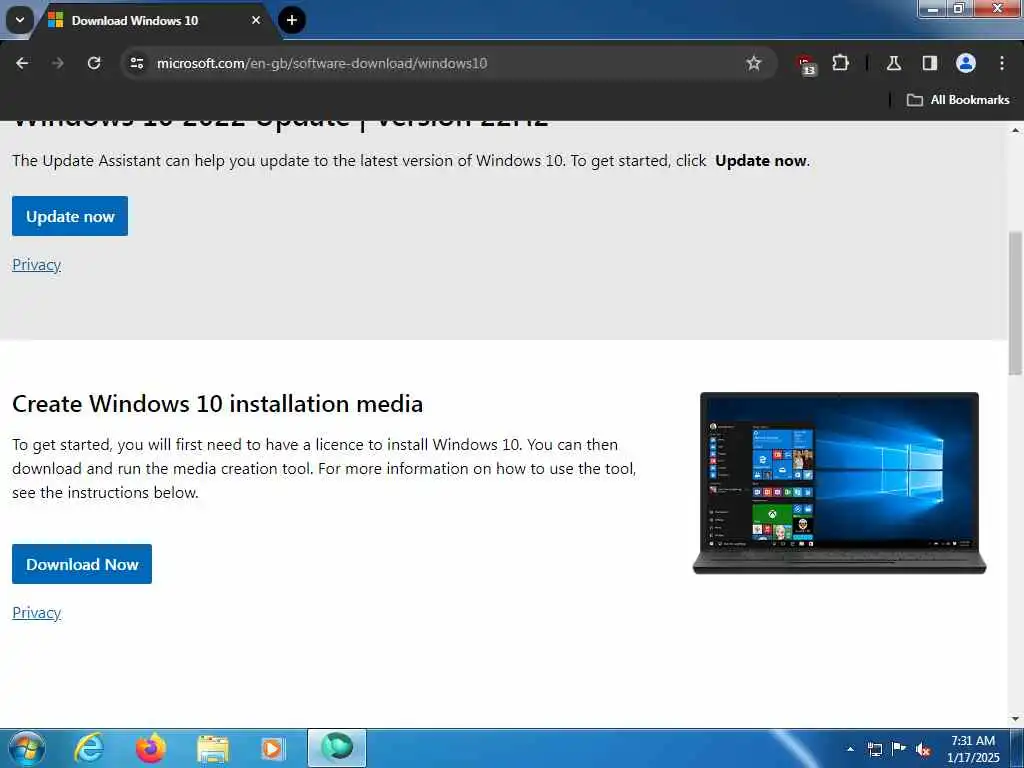Click the muted volume tray icon
The image size is (1024, 768).
click(923, 750)
